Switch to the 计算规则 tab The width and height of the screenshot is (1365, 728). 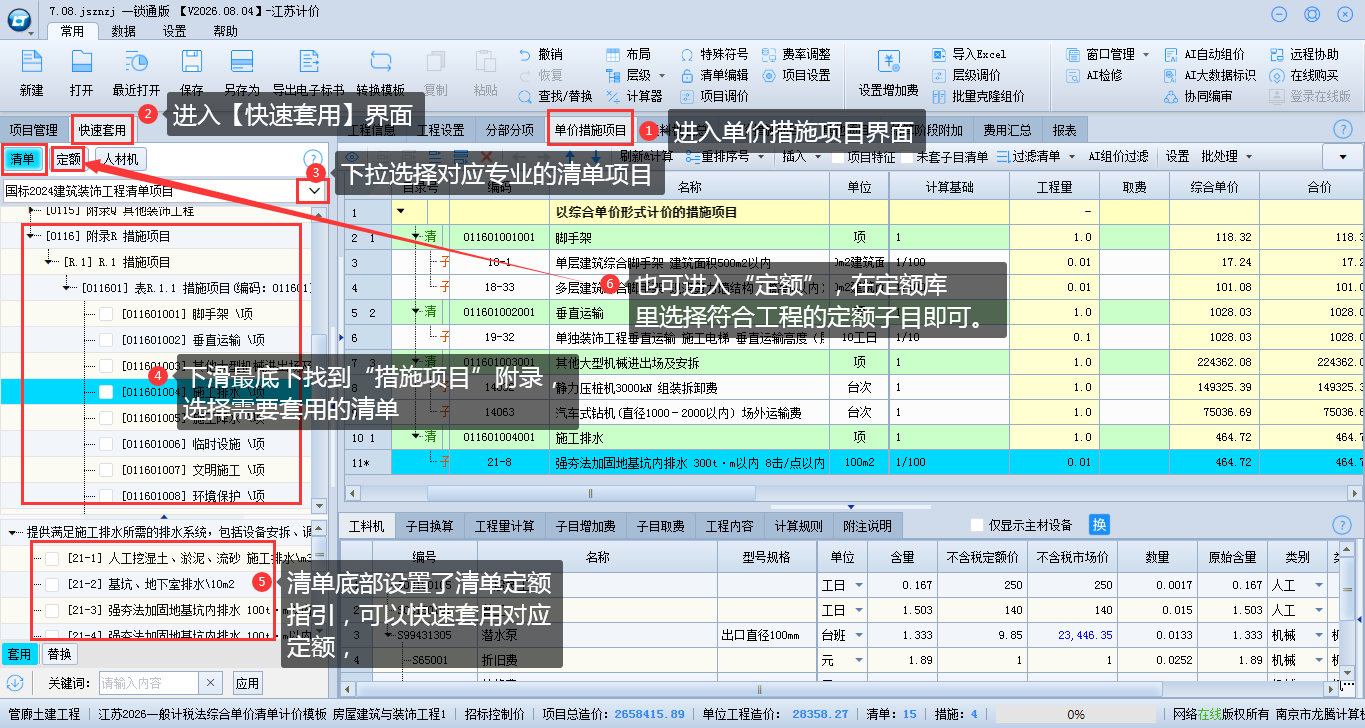[798, 526]
